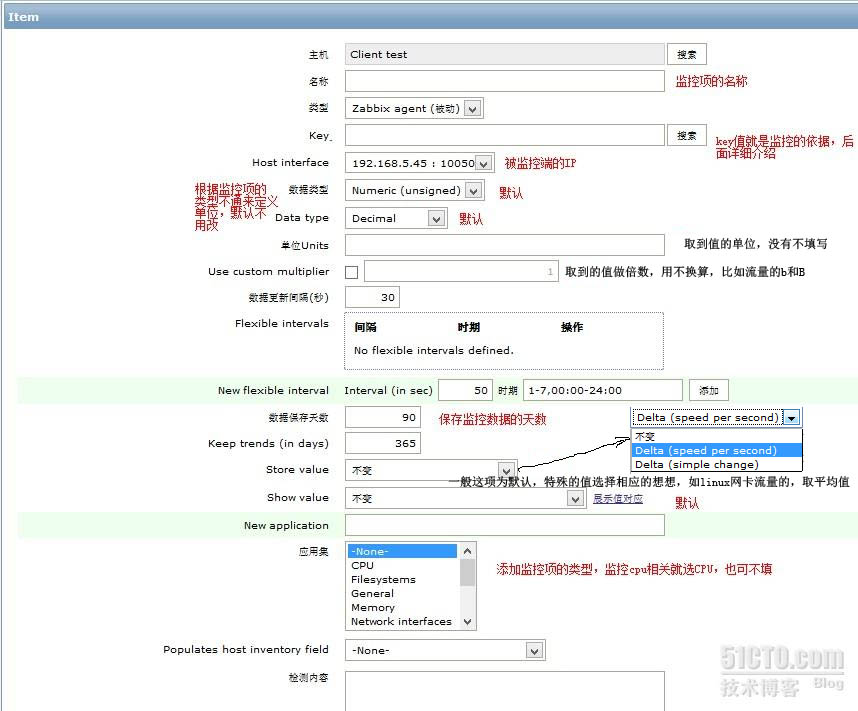Click the custom multiplier value field
Image resolution: width=858 pixels, height=711 pixels.
coord(461,271)
